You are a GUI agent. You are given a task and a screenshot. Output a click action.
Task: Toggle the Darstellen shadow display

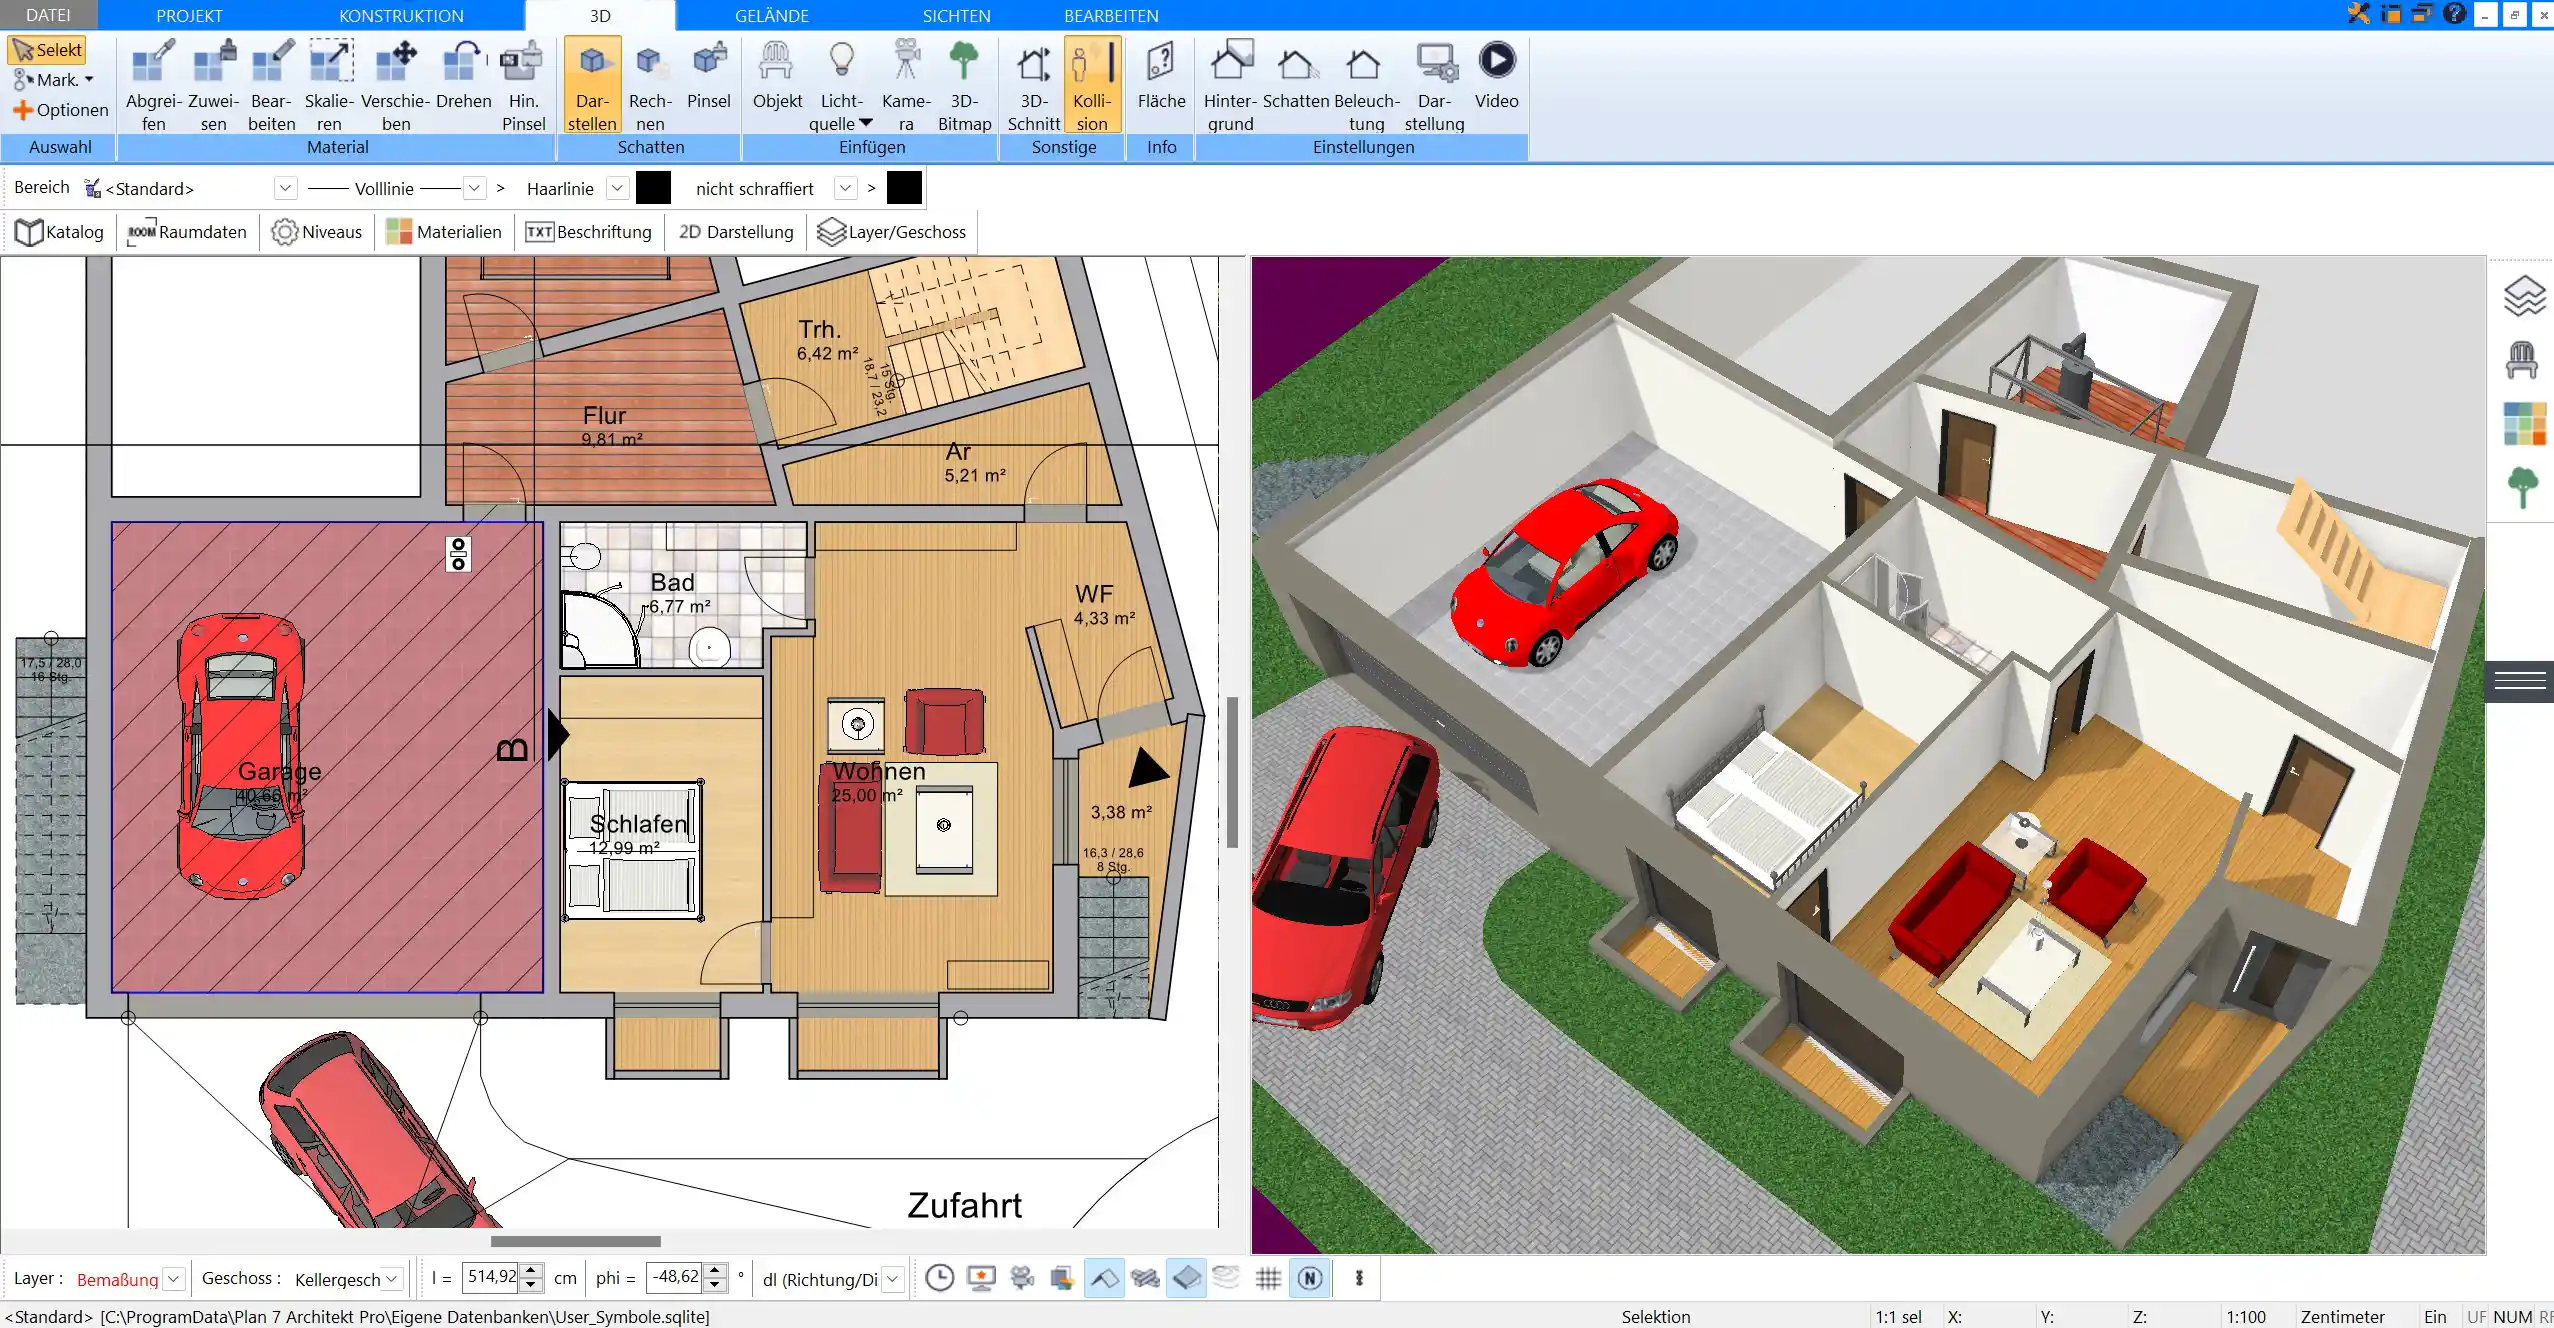592,86
